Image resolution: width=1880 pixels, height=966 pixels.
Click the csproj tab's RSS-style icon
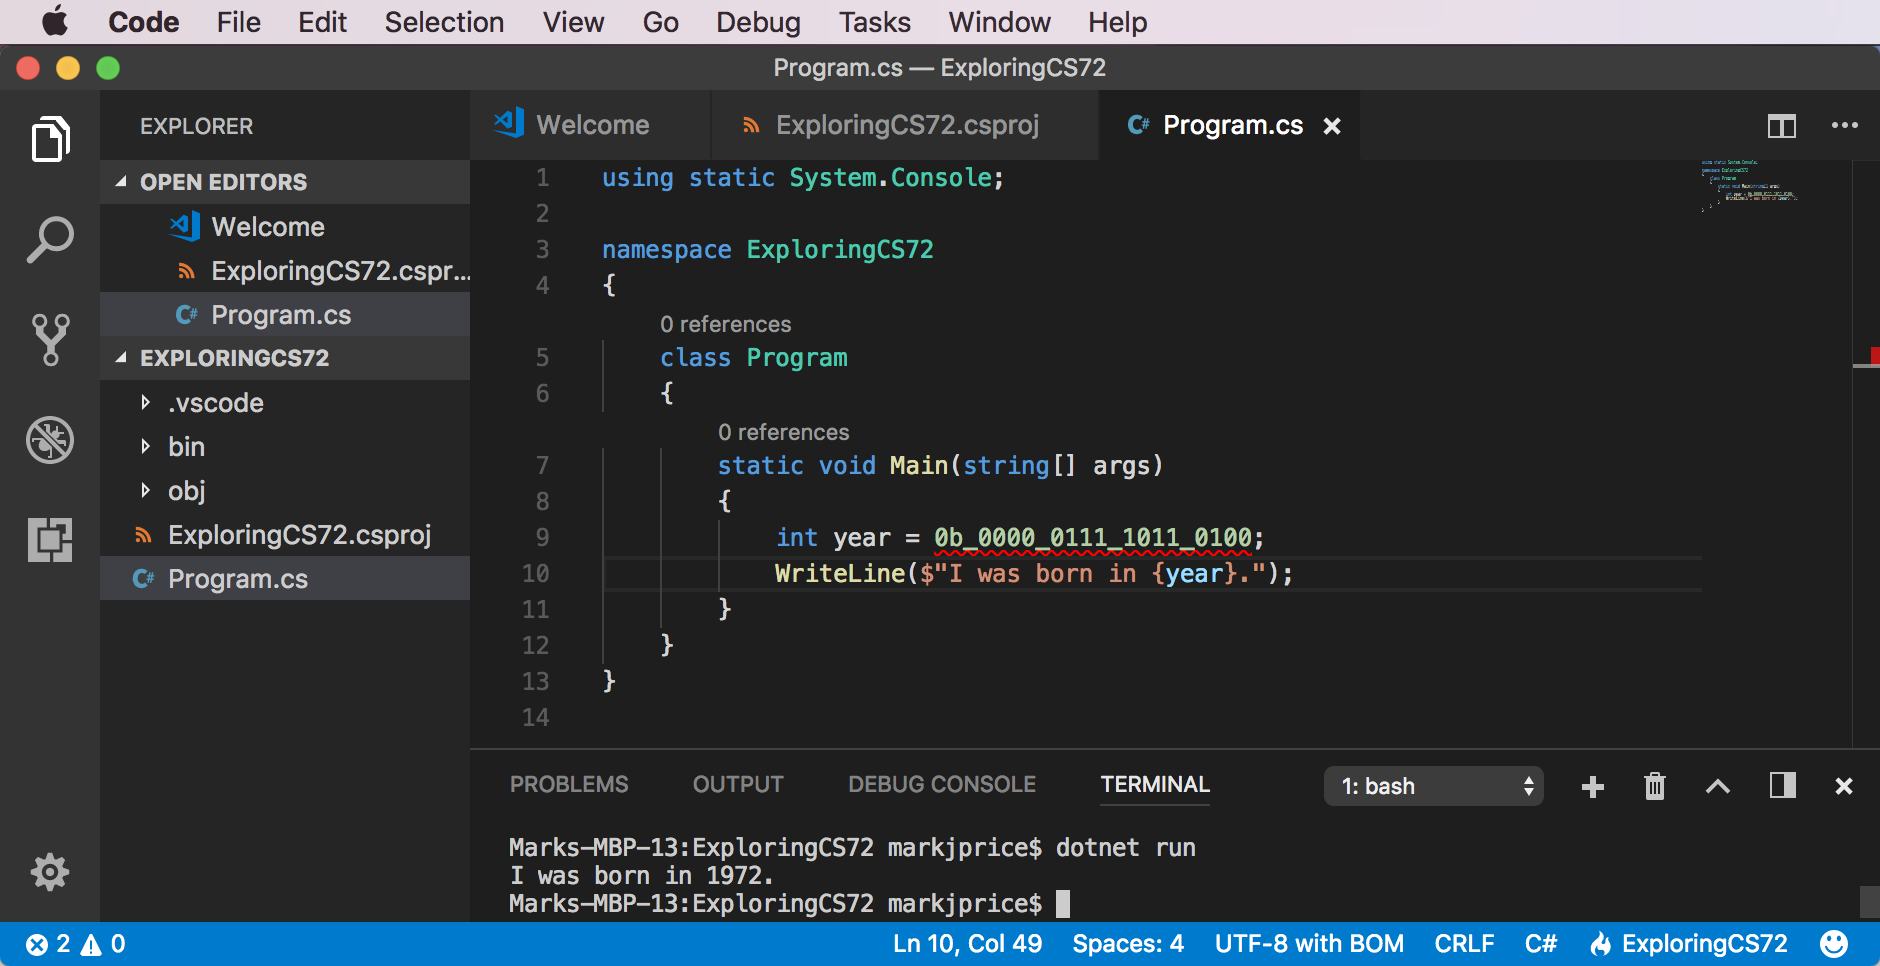750,125
